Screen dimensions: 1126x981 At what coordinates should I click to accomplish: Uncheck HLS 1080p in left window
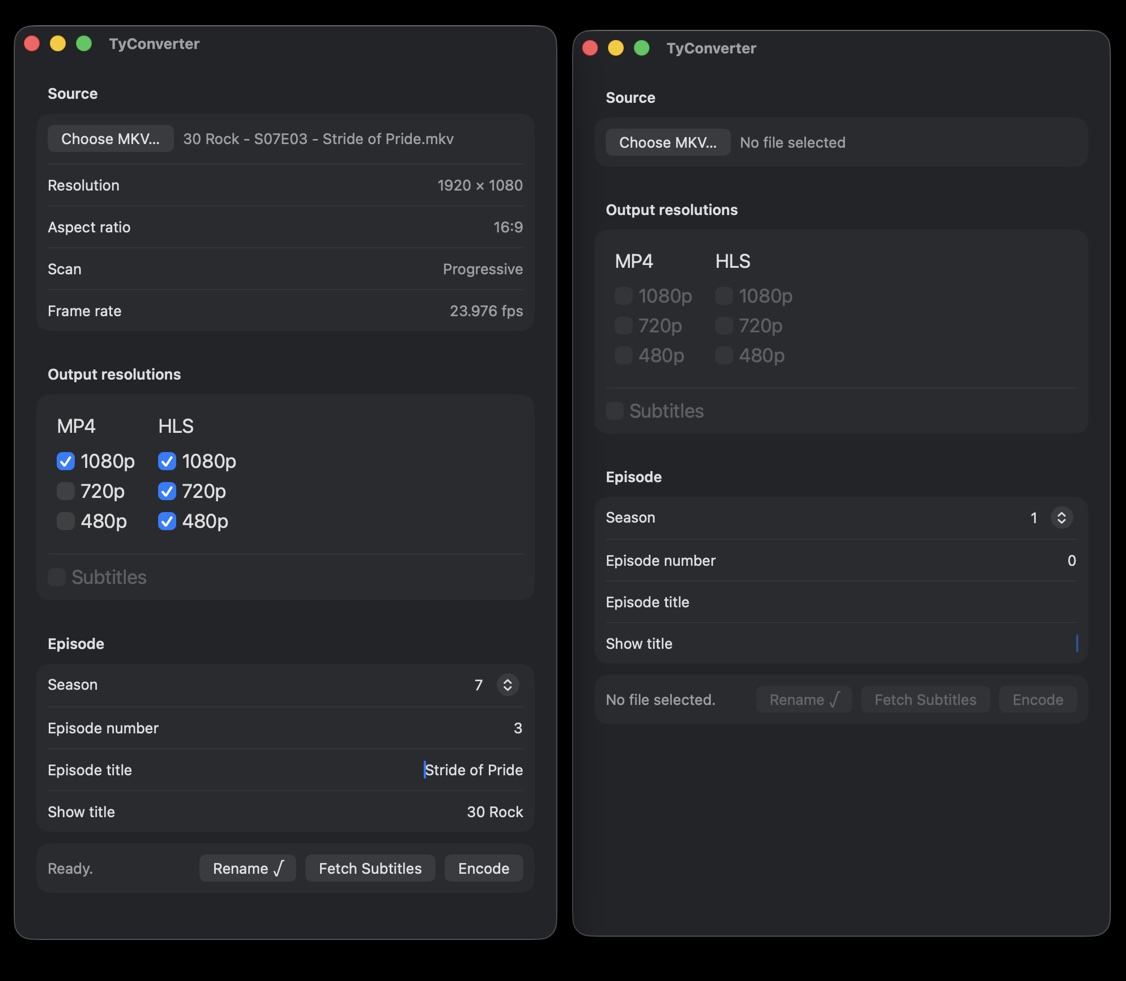click(x=167, y=461)
